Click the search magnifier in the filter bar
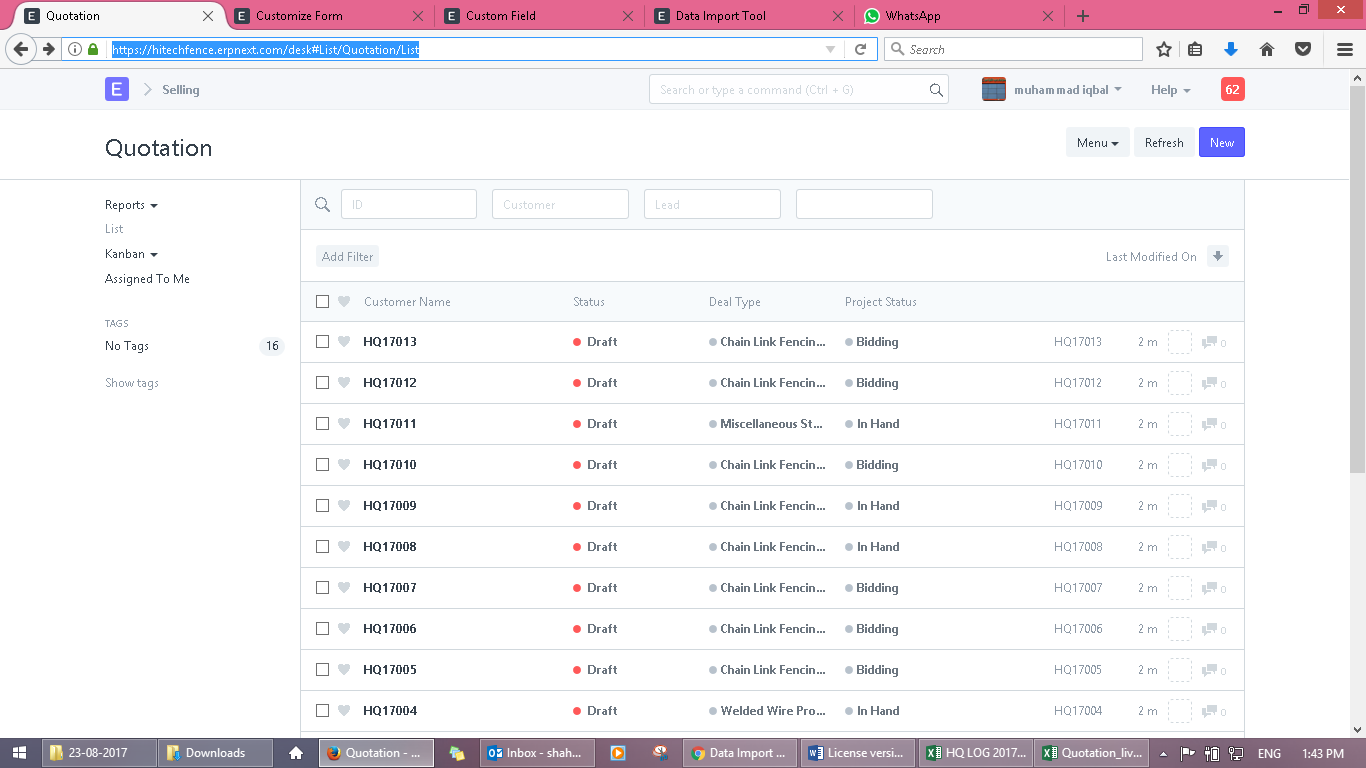Image resolution: width=1366 pixels, height=768 pixels. (322, 203)
